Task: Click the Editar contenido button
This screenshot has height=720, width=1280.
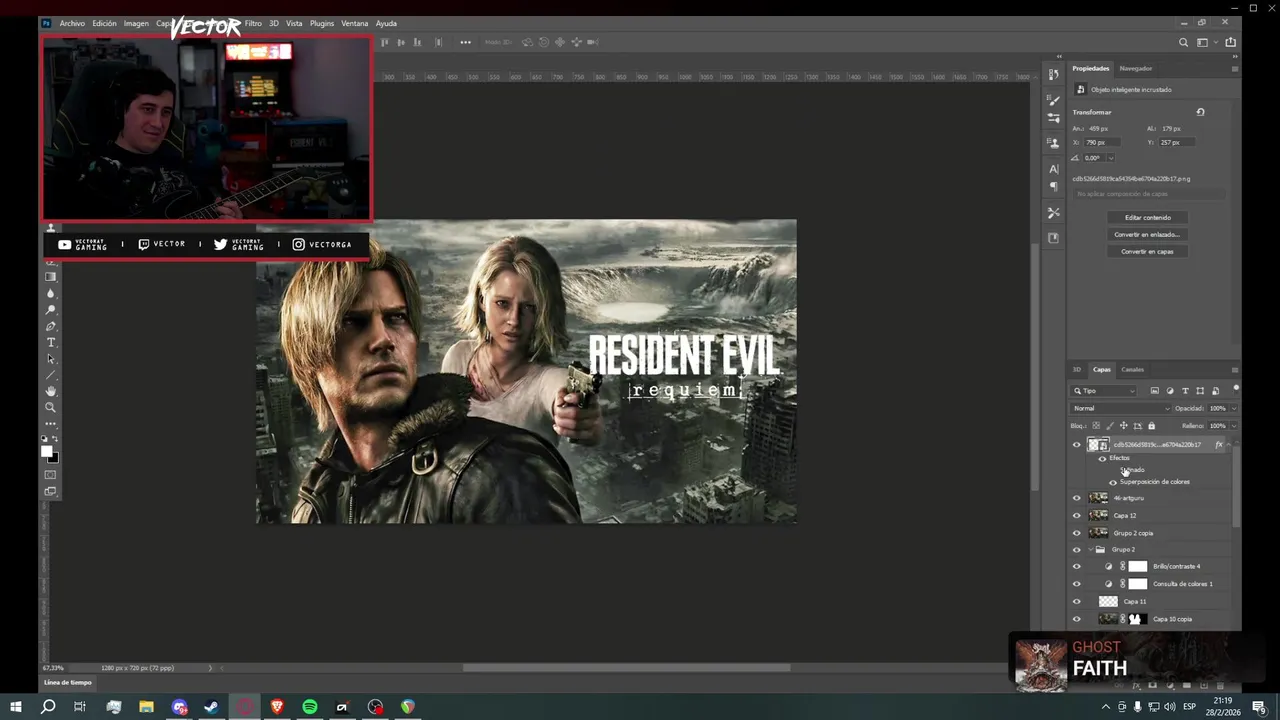Action: click(x=1148, y=218)
